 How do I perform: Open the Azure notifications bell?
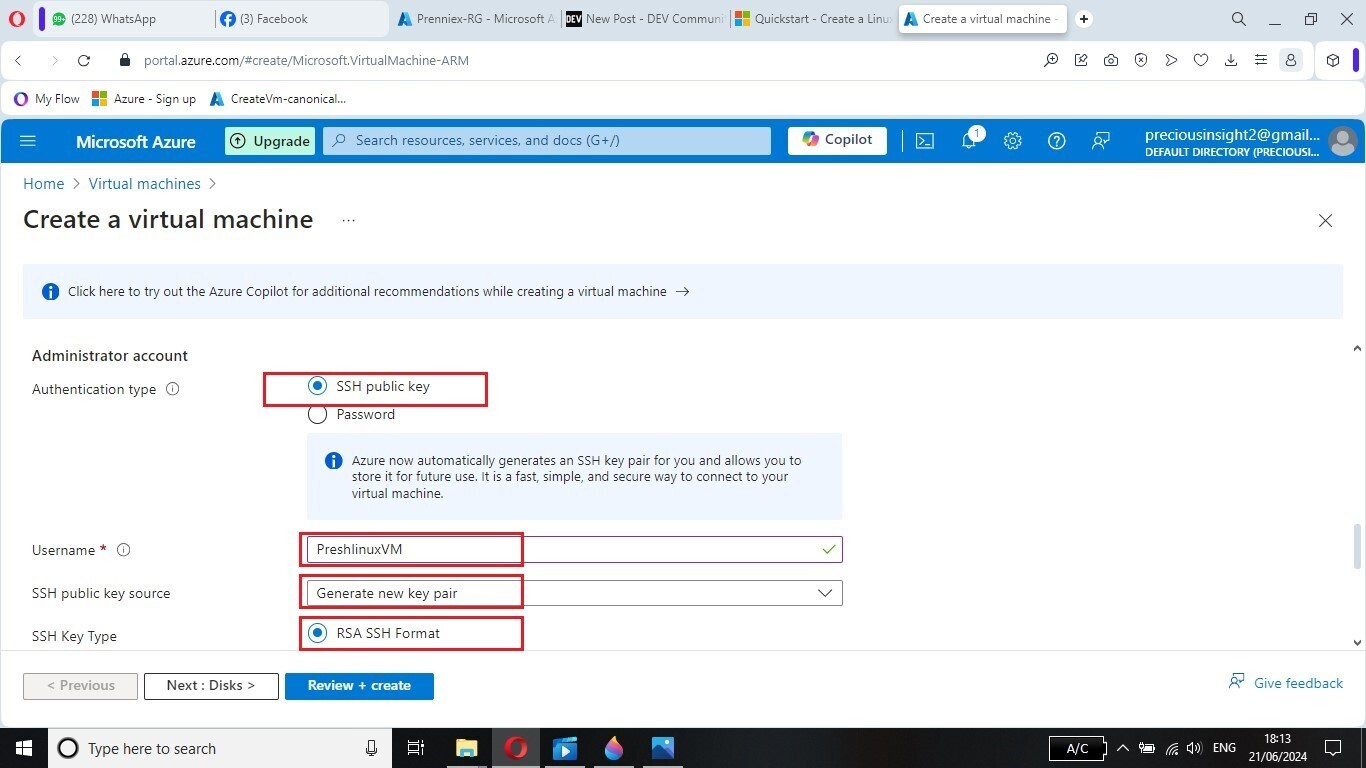click(969, 140)
